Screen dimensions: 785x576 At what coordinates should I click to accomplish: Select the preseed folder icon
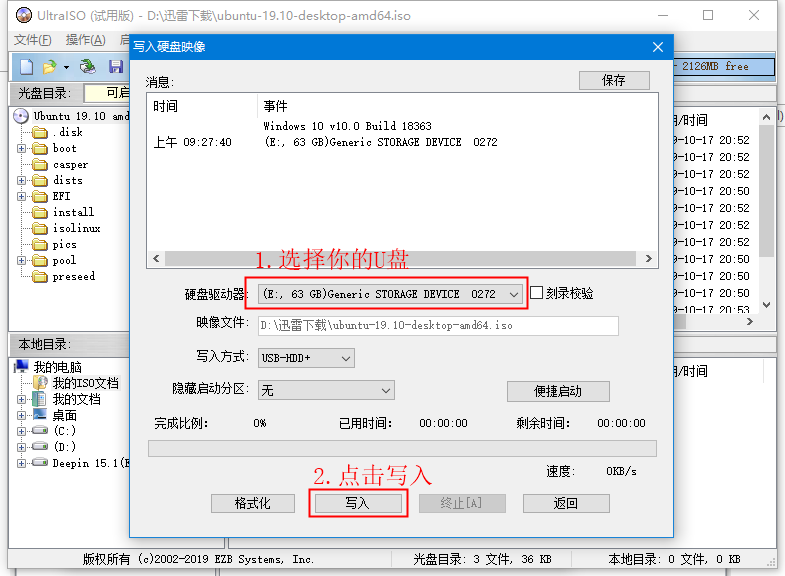40,277
